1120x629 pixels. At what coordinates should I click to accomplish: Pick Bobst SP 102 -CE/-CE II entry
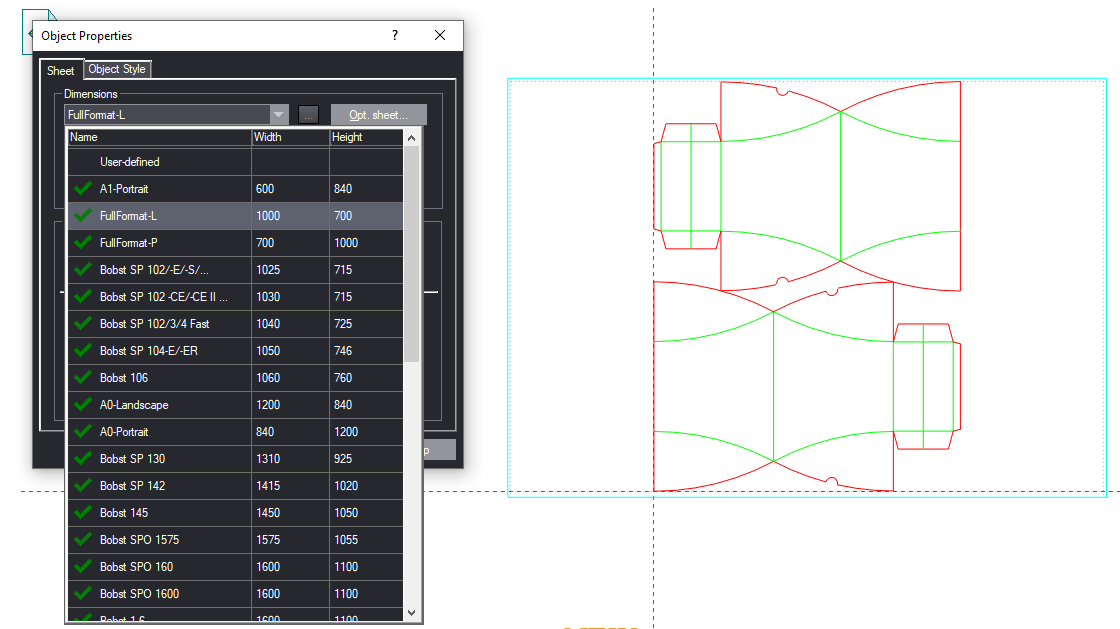click(163, 297)
